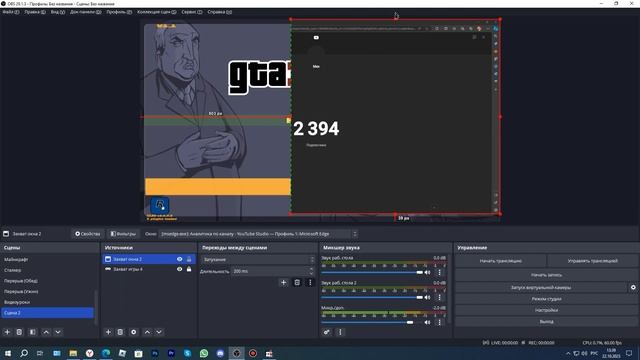Toggle visibility of the Захват окна 2 source

(x=180, y=259)
